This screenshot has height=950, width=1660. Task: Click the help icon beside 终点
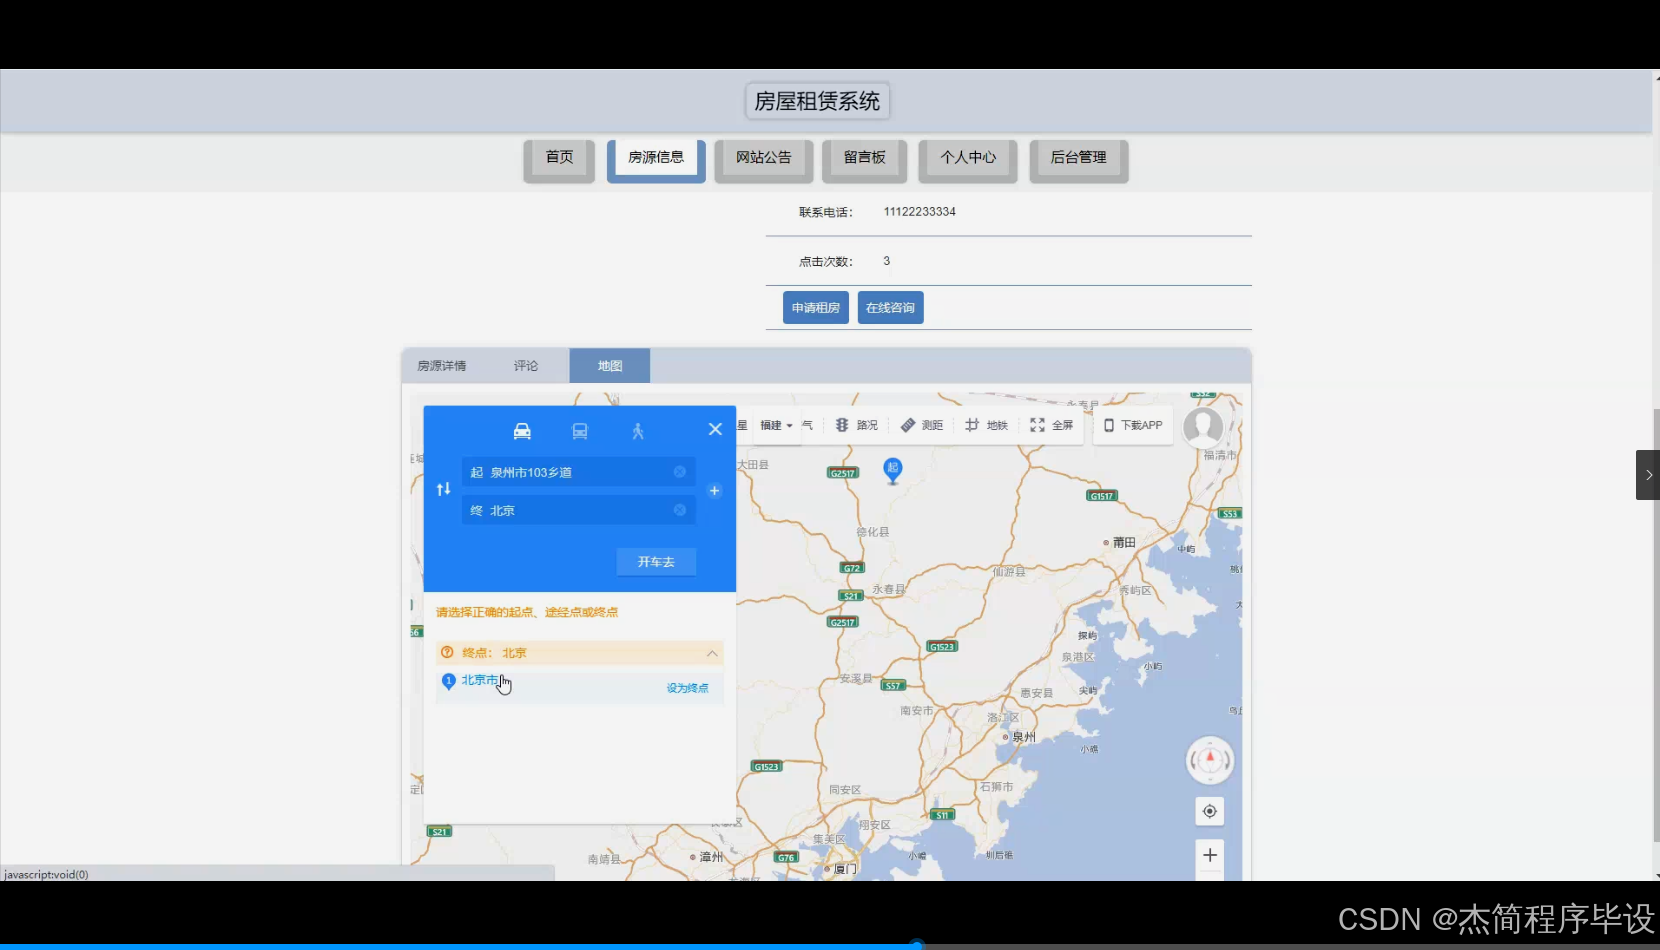point(447,652)
